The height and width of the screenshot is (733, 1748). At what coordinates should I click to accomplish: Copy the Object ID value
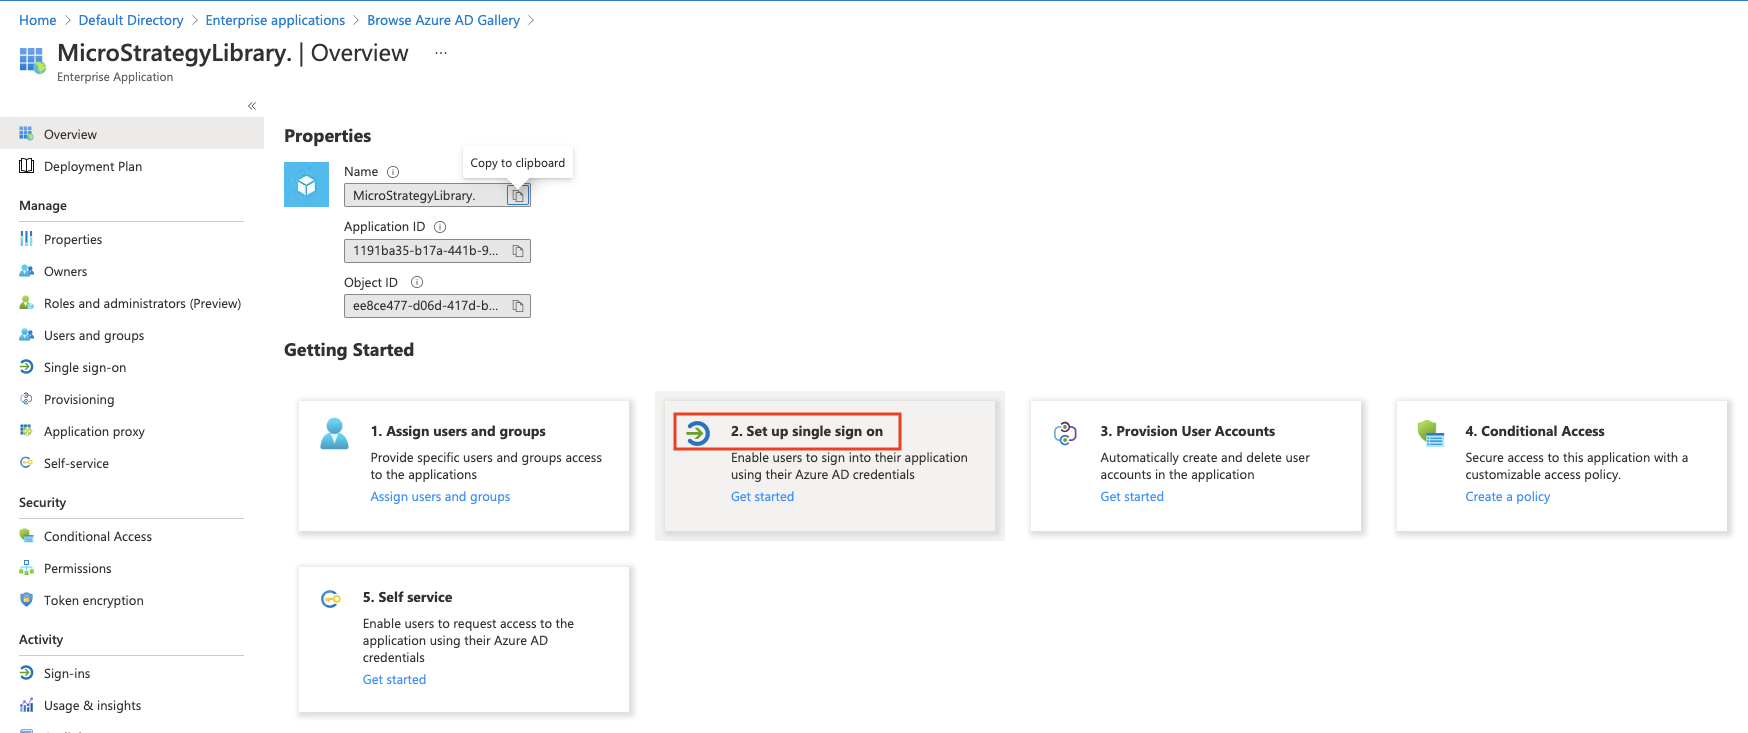click(518, 306)
